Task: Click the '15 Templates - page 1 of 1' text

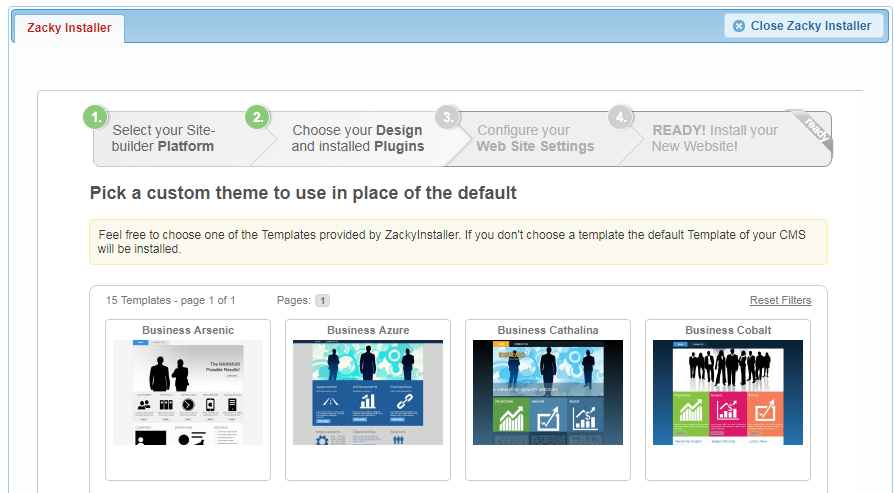Action: tap(170, 300)
